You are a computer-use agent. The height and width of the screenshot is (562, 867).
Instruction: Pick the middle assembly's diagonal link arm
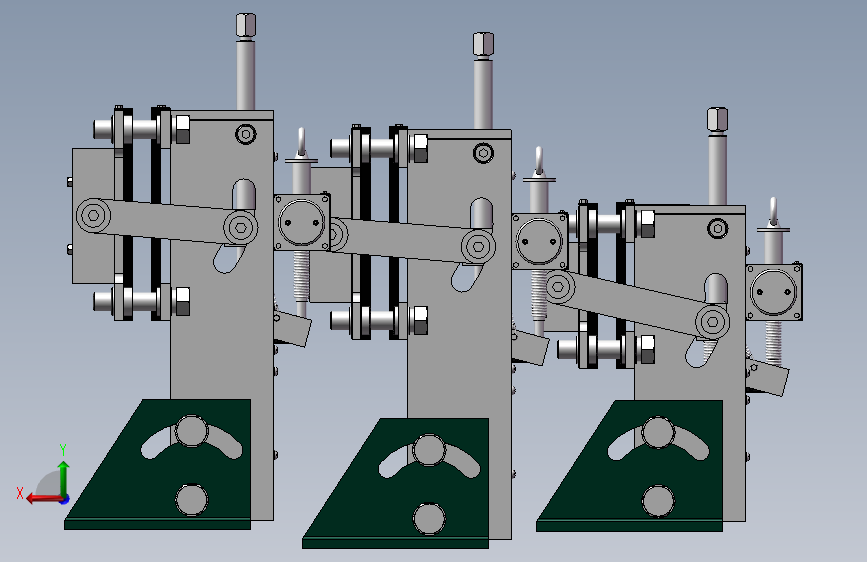coord(409,240)
